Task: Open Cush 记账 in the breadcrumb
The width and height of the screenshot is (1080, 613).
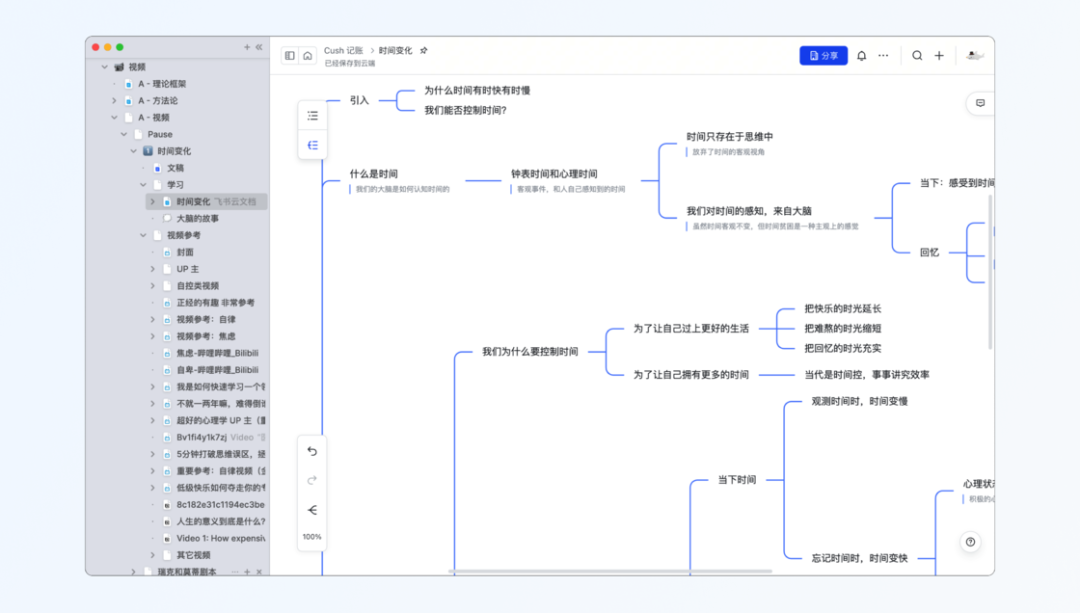Action: (344, 50)
